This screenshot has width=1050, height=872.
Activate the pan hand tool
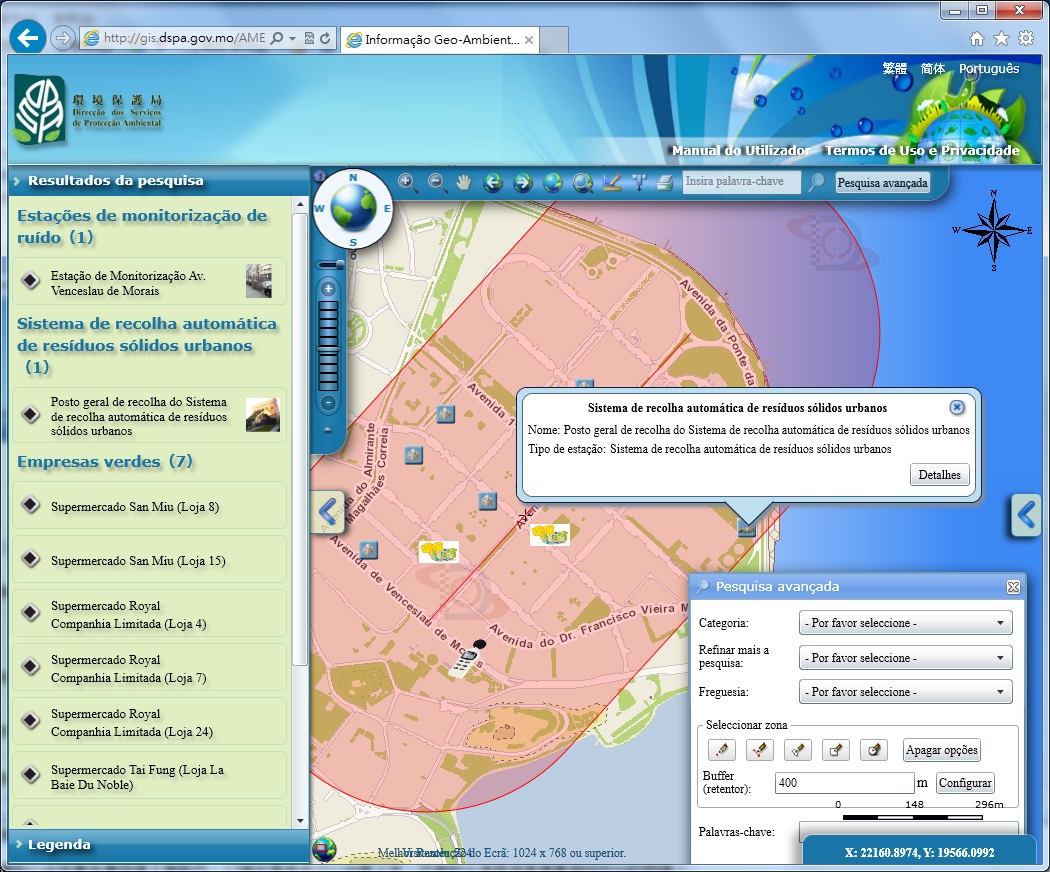[464, 182]
